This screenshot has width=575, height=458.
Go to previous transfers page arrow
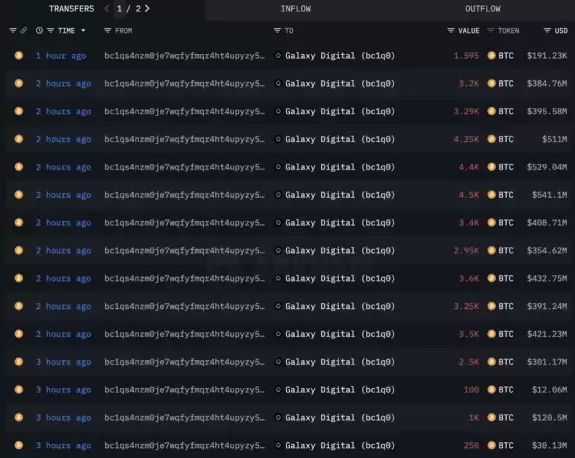coord(107,8)
